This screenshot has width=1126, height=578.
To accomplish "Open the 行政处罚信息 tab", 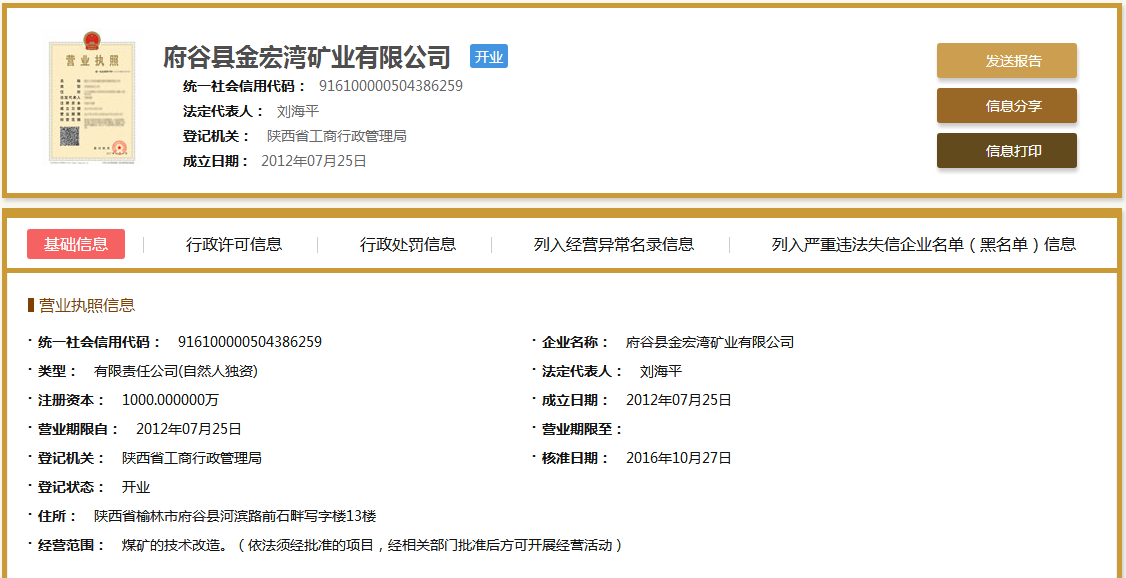I will pyautogui.click(x=408, y=244).
